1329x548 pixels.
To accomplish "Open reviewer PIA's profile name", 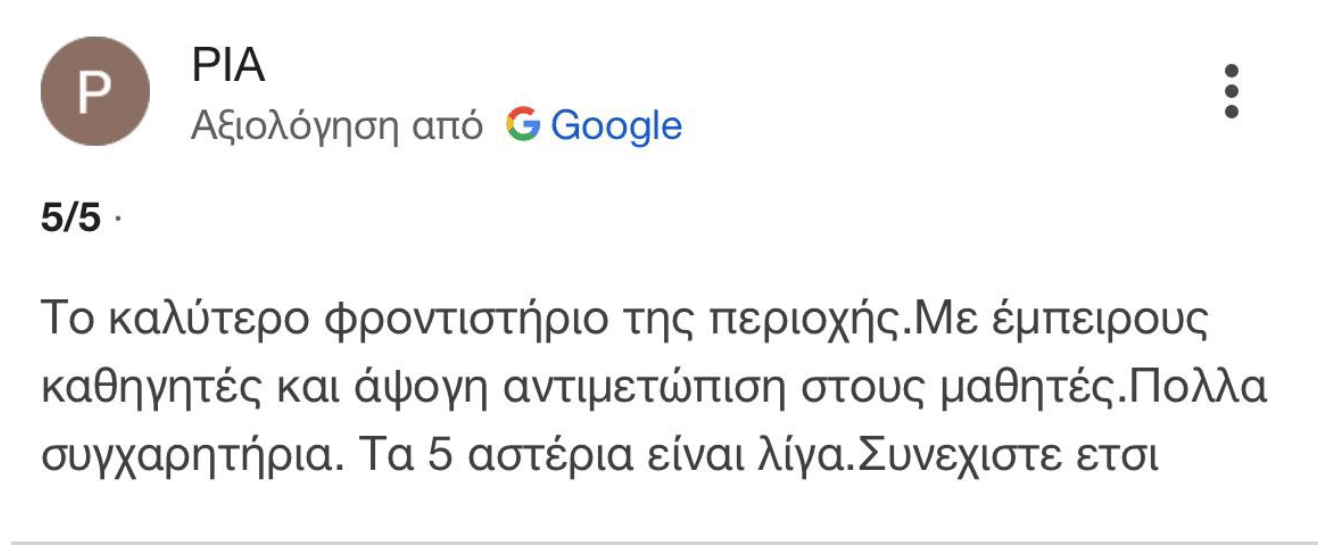I will tap(228, 68).
